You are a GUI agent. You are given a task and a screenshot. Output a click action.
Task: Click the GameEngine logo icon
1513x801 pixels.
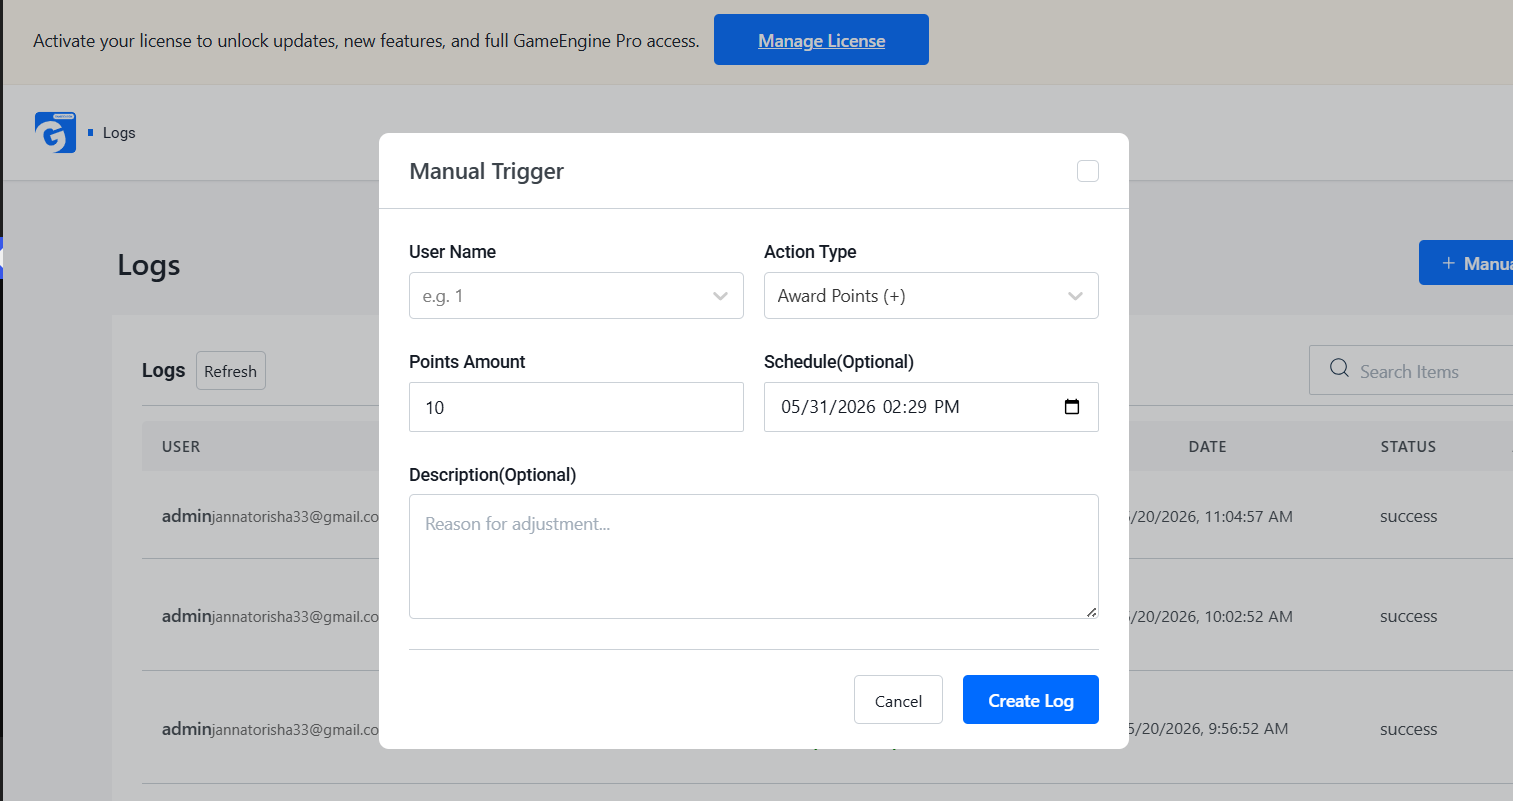55,132
